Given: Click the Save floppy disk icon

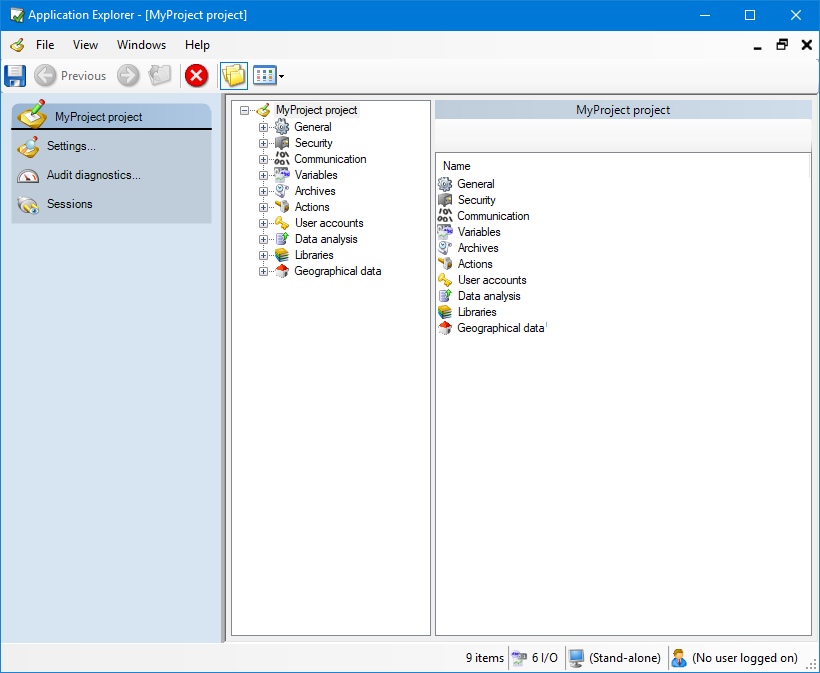Looking at the screenshot, I should (15, 76).
